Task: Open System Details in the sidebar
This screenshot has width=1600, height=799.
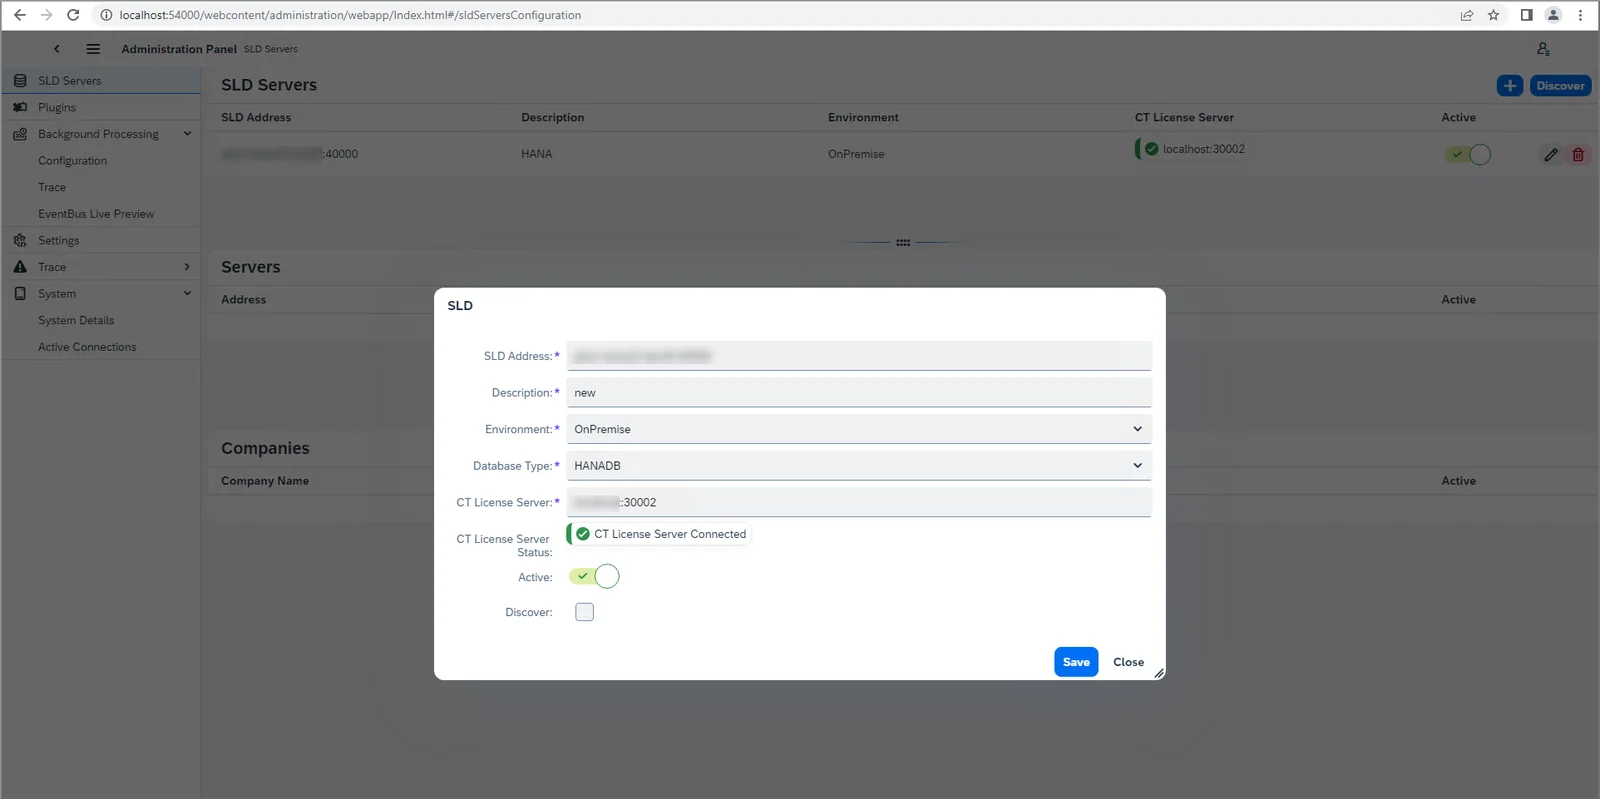Action: coord(76,321)
